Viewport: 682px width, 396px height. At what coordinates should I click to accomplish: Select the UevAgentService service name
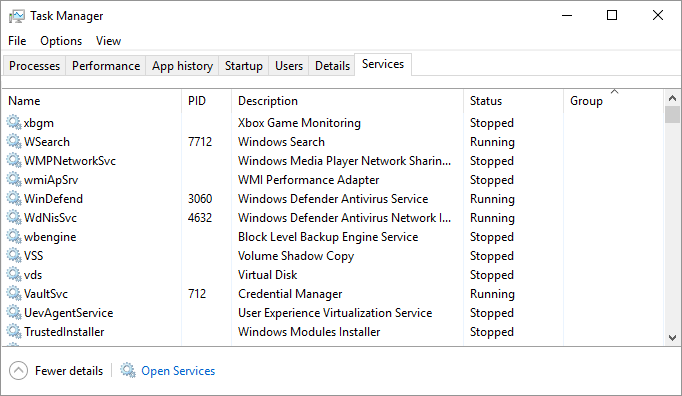click(68, 313)
